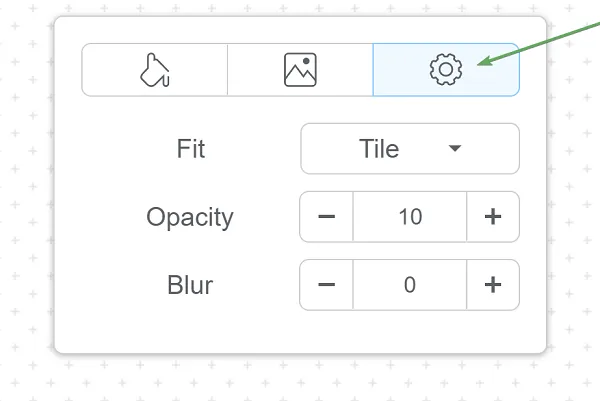Increase opacity with the plus button
This screenshot has height=401, width=600.
point(492,217)
